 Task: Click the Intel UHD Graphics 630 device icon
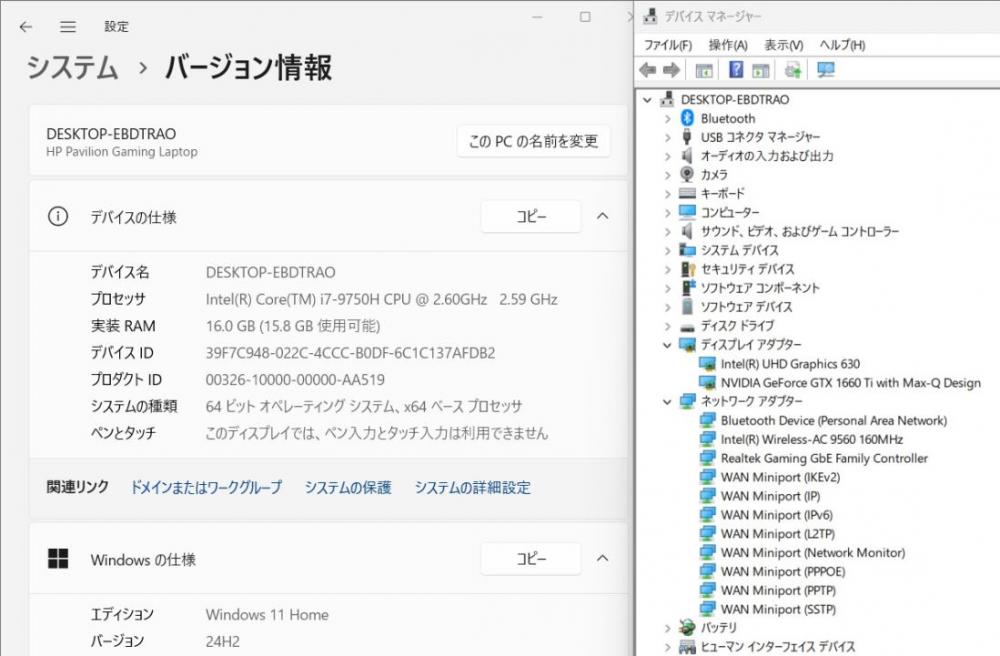[x=707, y=364]
